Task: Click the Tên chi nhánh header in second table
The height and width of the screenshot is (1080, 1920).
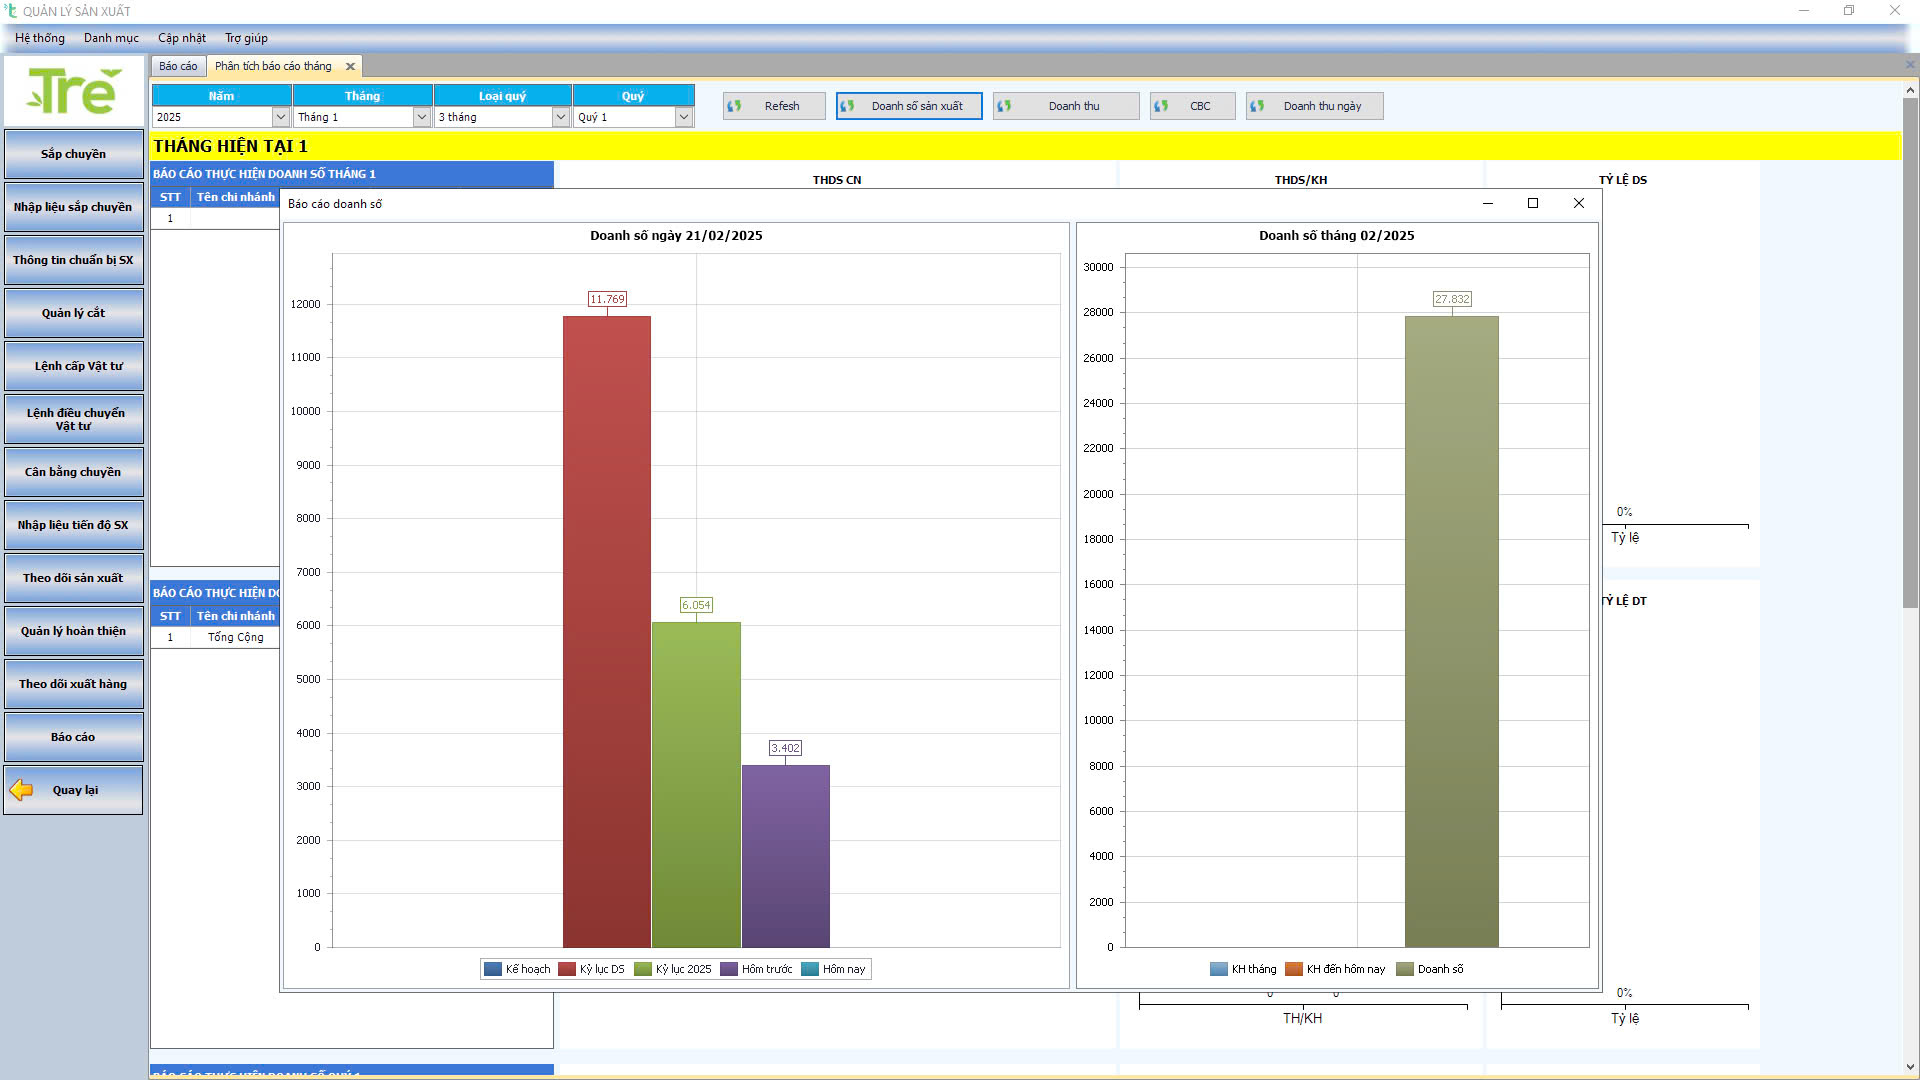Action: tap(235, 616)
